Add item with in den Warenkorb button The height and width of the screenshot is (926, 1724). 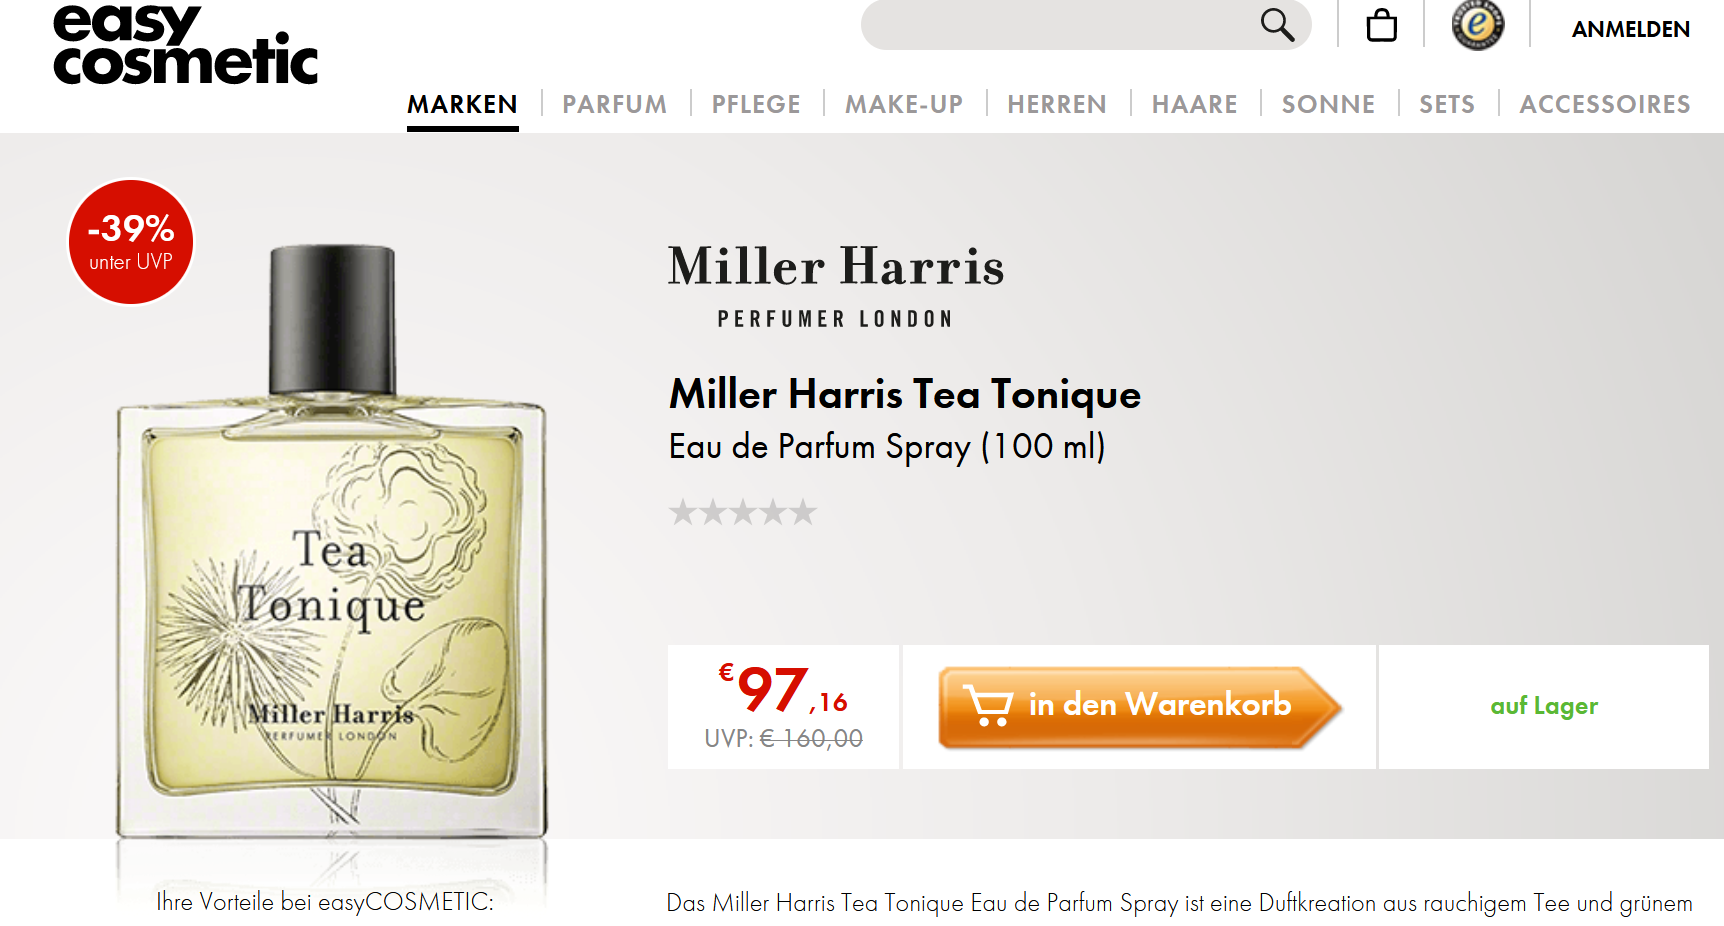click(1140, 707)
